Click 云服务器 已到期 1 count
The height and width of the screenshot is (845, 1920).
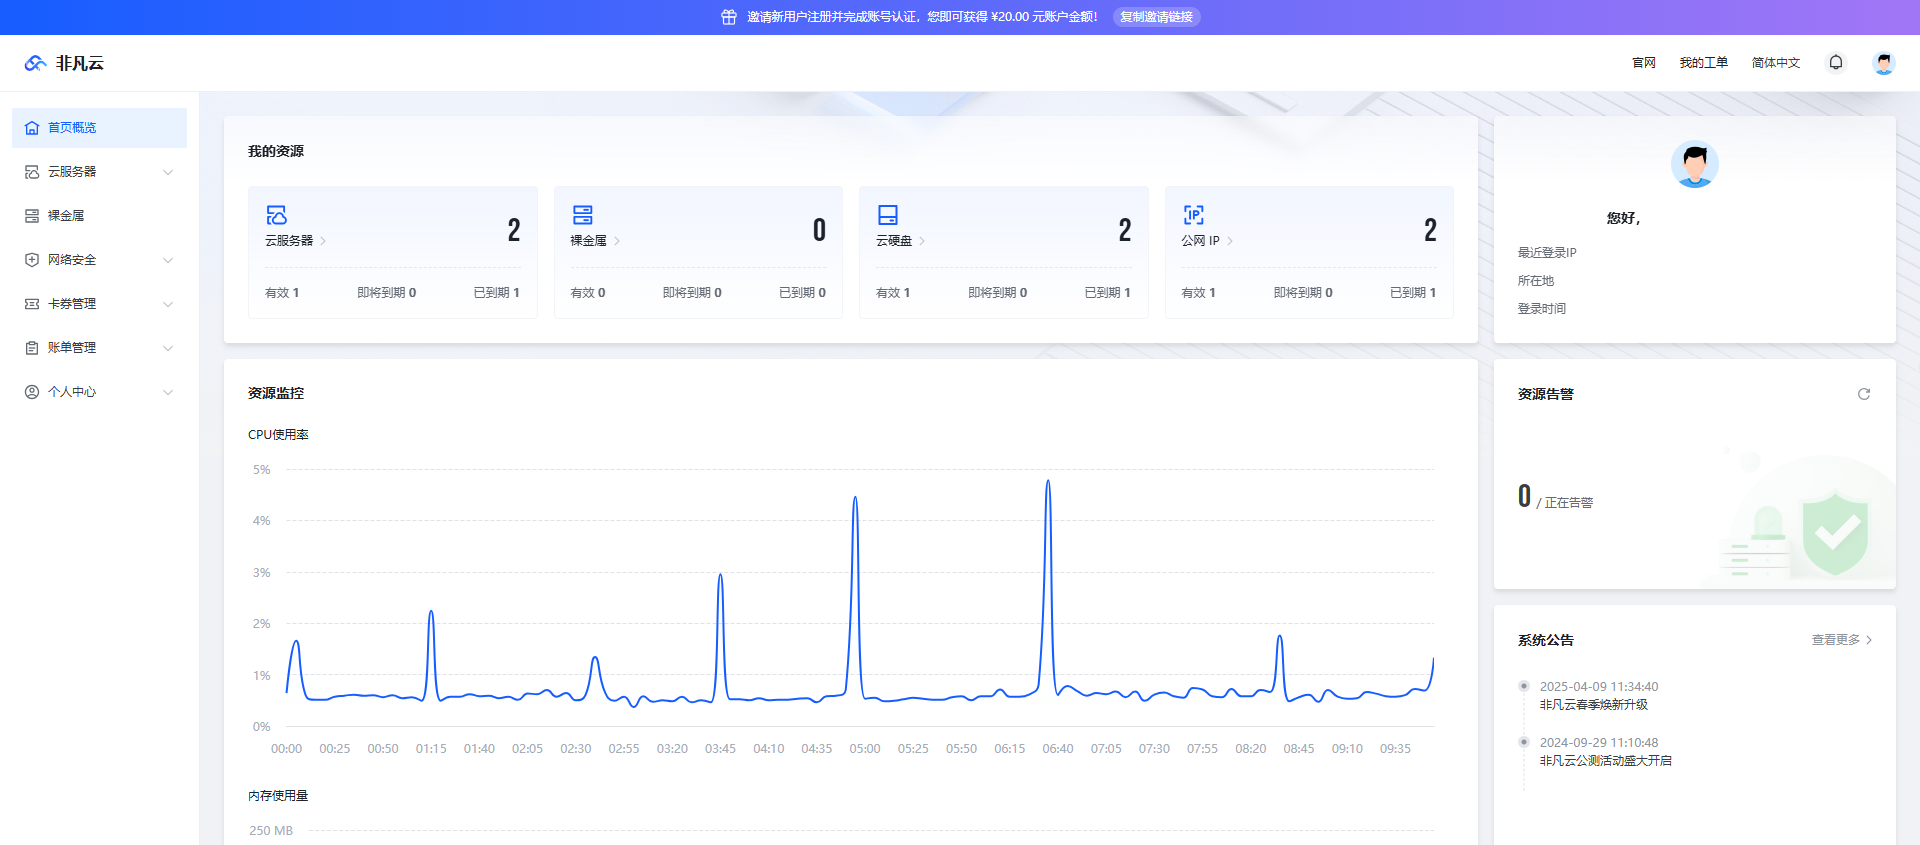497,293
